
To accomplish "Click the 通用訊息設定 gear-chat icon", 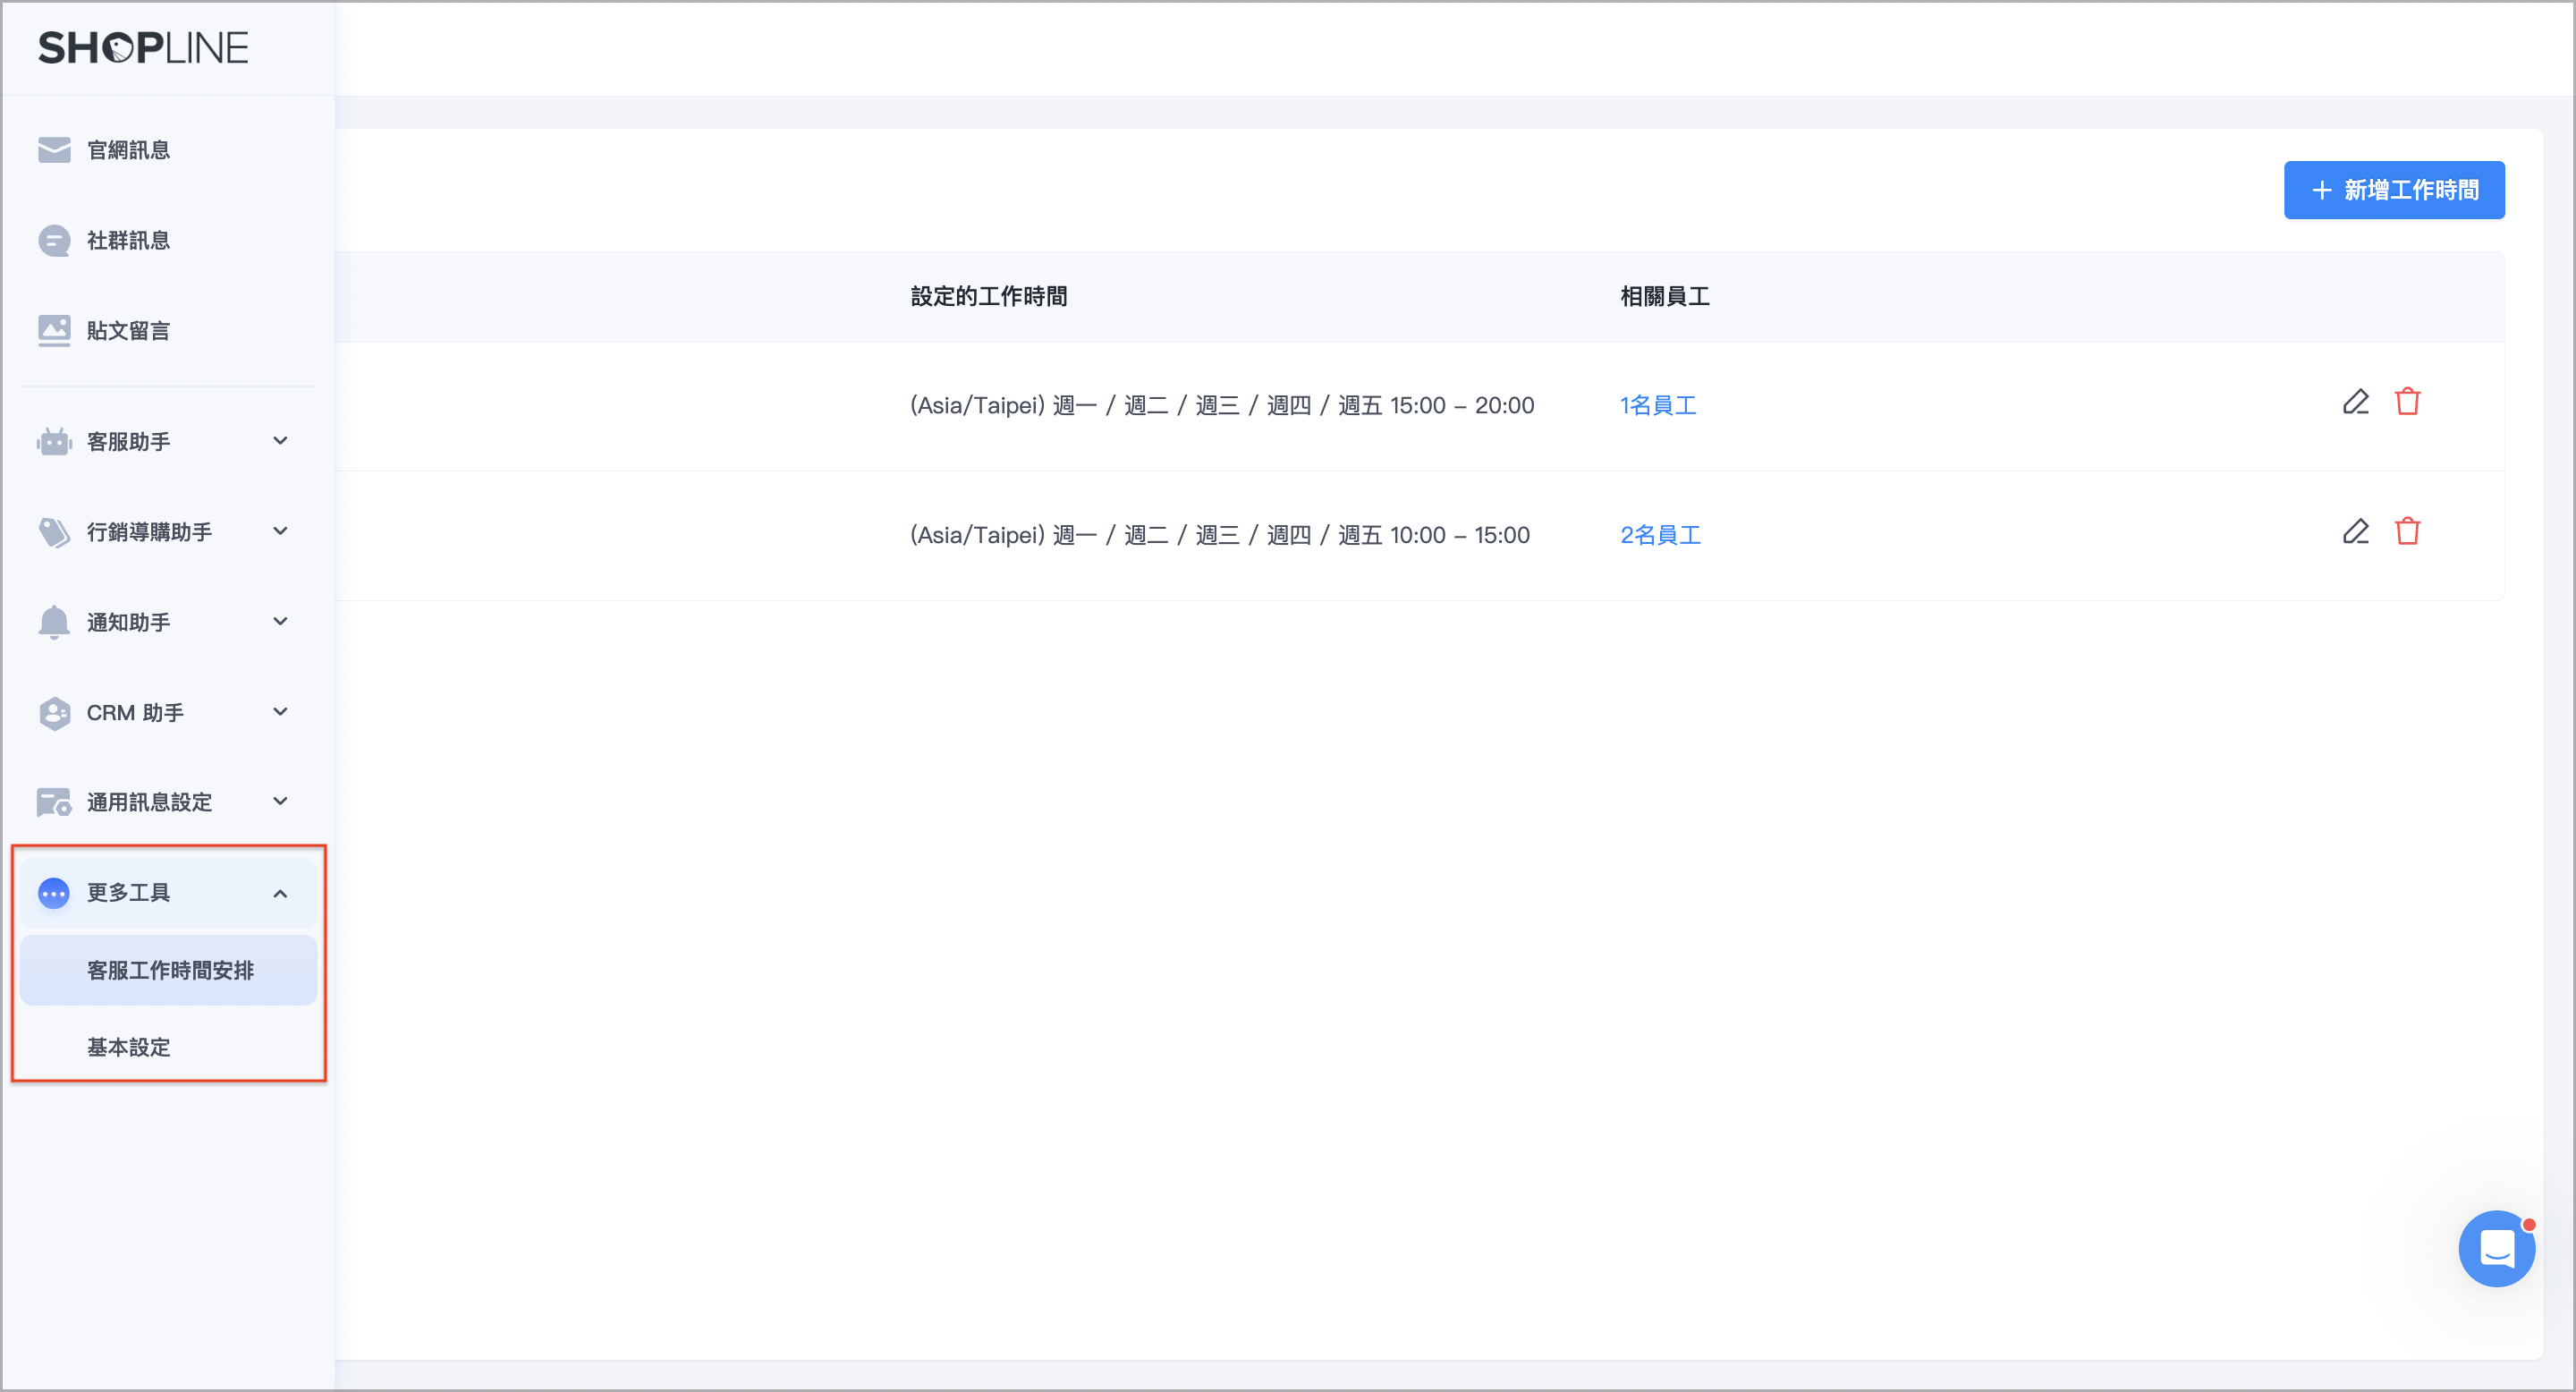I will click(x=54, y=802).
